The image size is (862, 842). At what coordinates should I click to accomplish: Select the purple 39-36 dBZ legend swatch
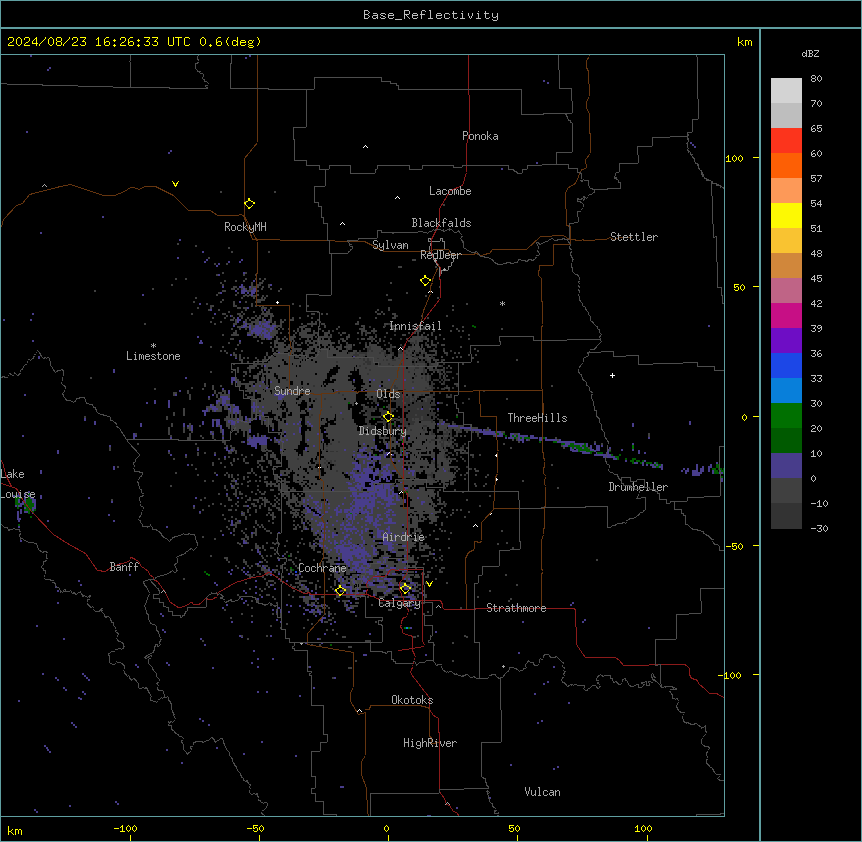786,341
